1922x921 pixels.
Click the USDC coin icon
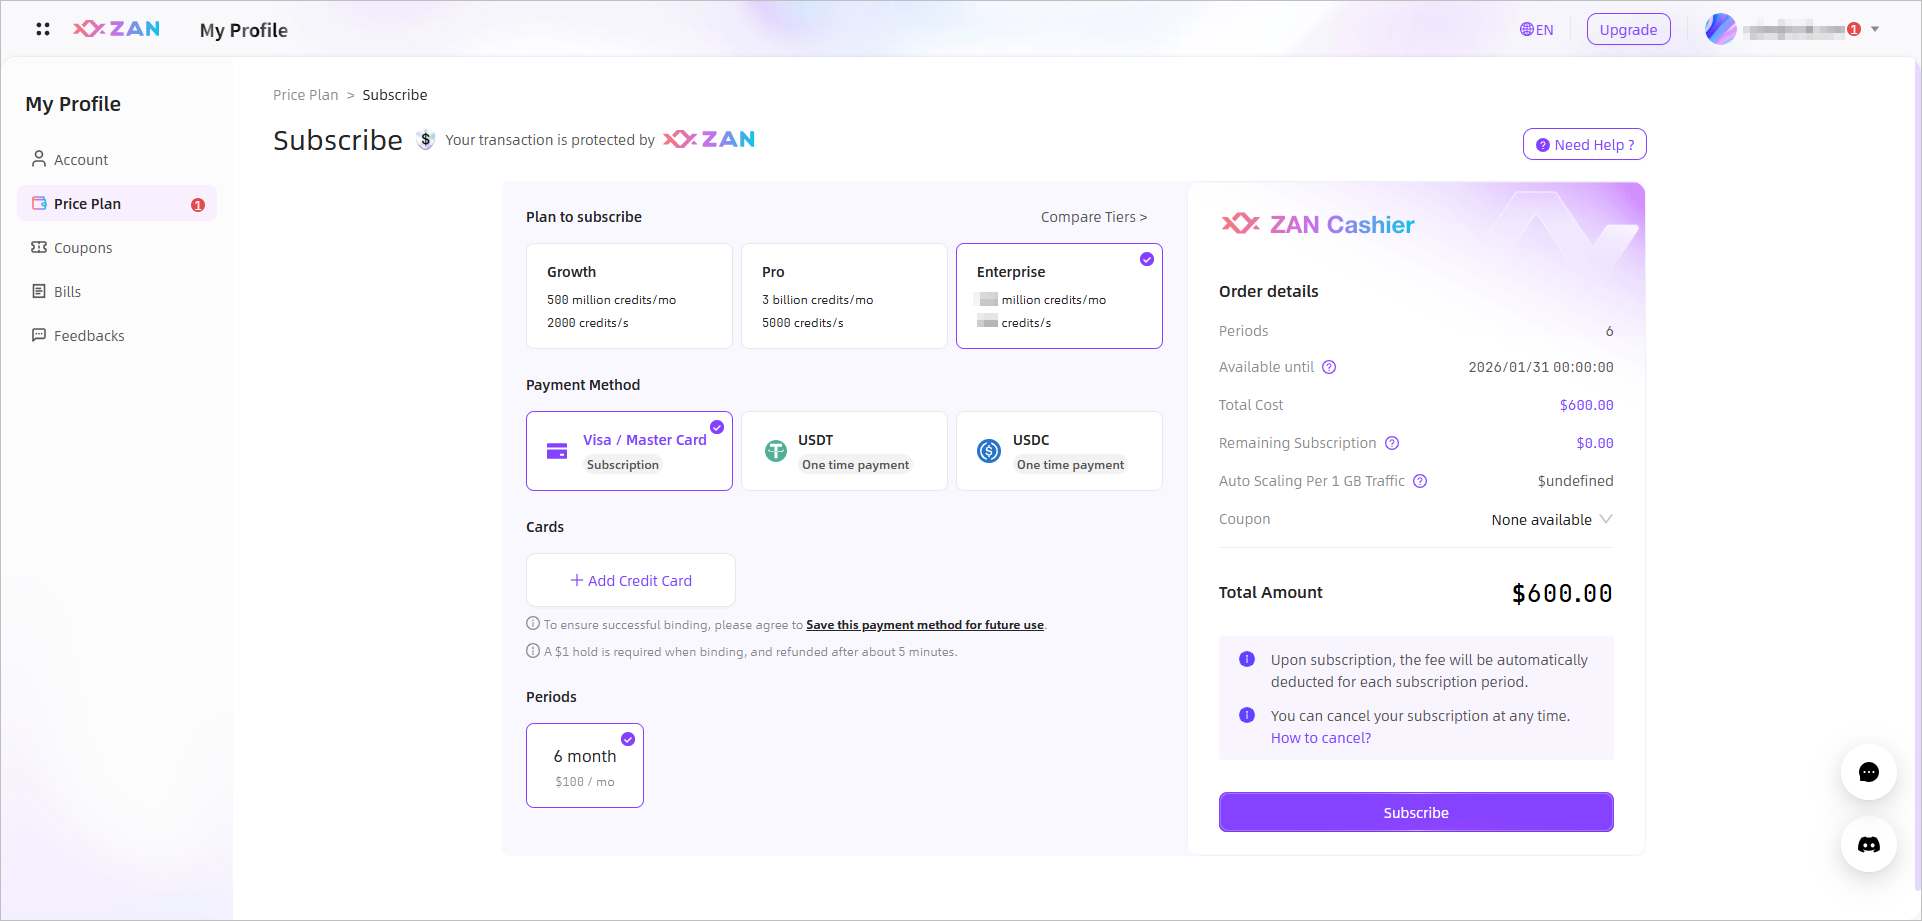point(989,451)
